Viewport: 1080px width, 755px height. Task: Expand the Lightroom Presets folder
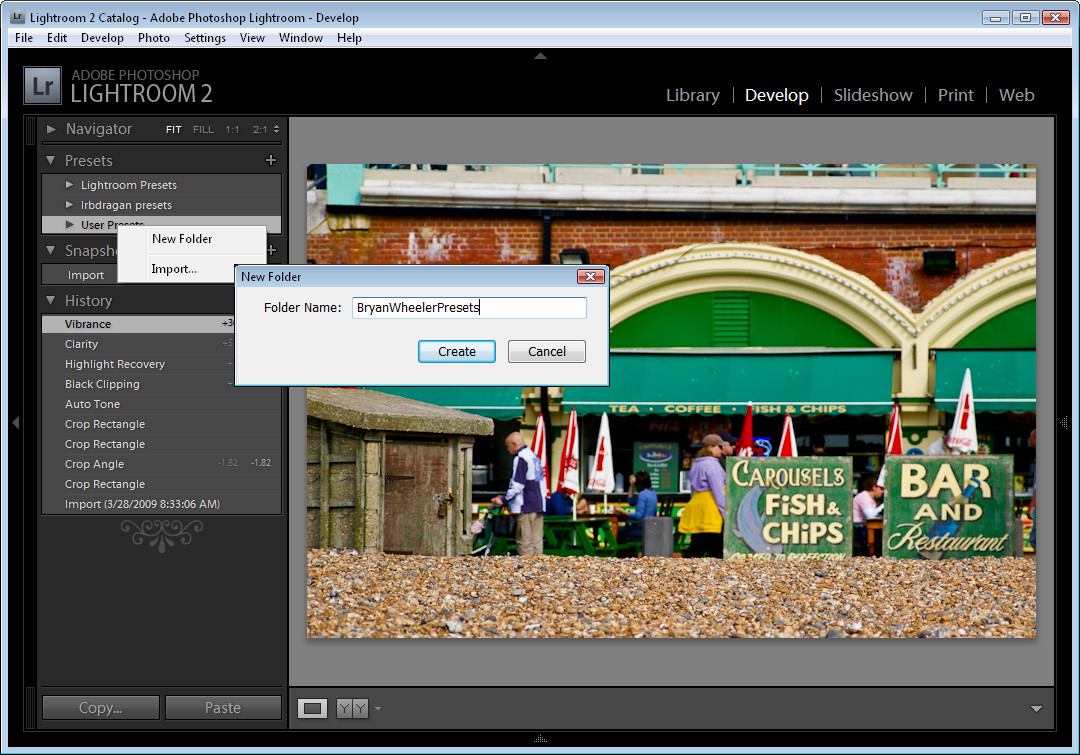pos(69,185)
